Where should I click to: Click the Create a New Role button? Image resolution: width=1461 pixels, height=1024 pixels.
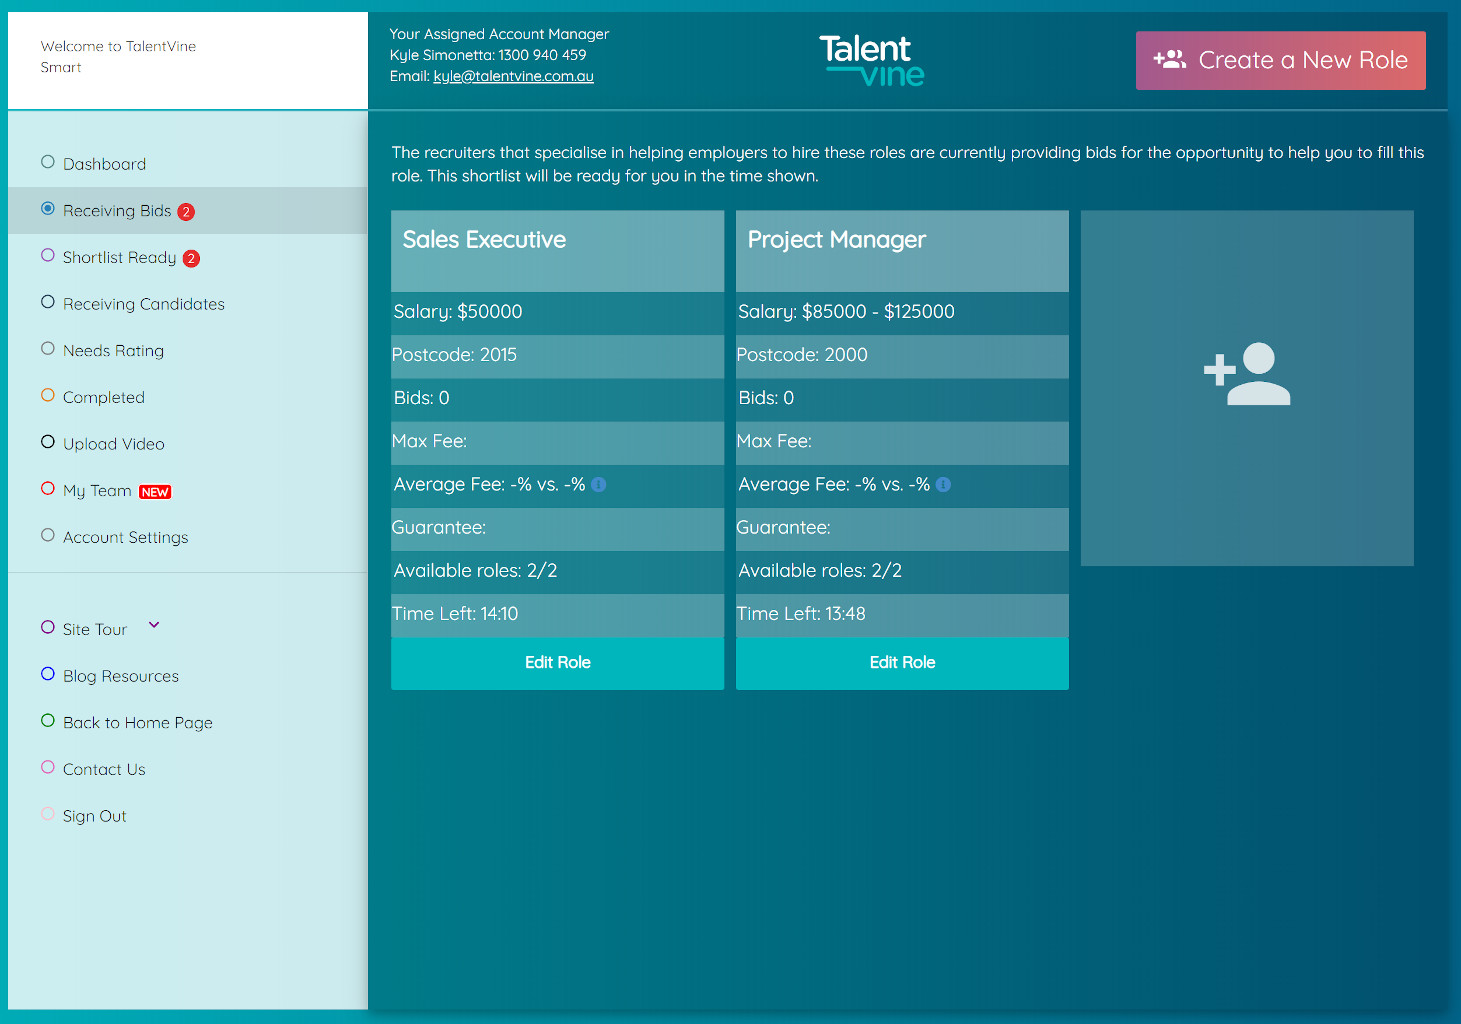coord(1280,61)
